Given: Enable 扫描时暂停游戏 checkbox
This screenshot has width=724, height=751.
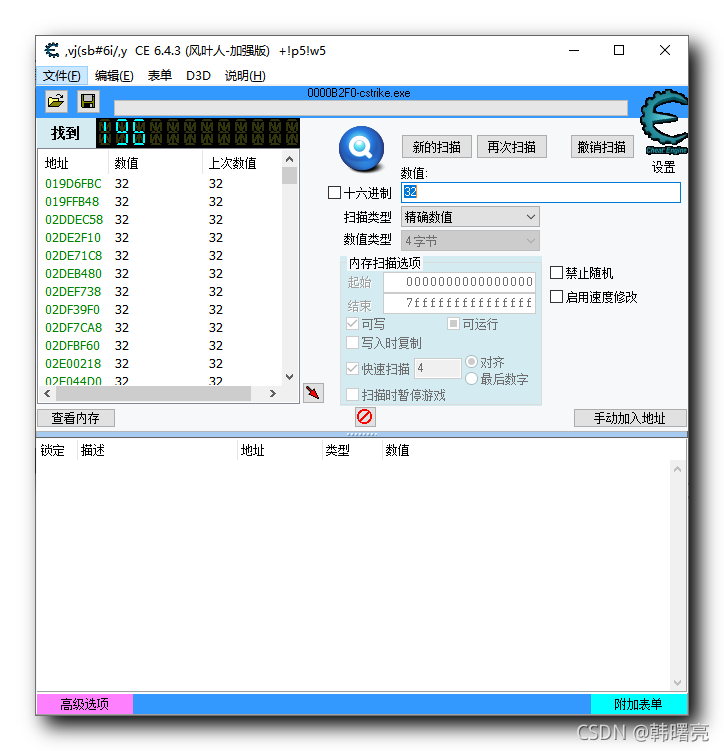Looking at the screenshot, I should pos(352,395).
